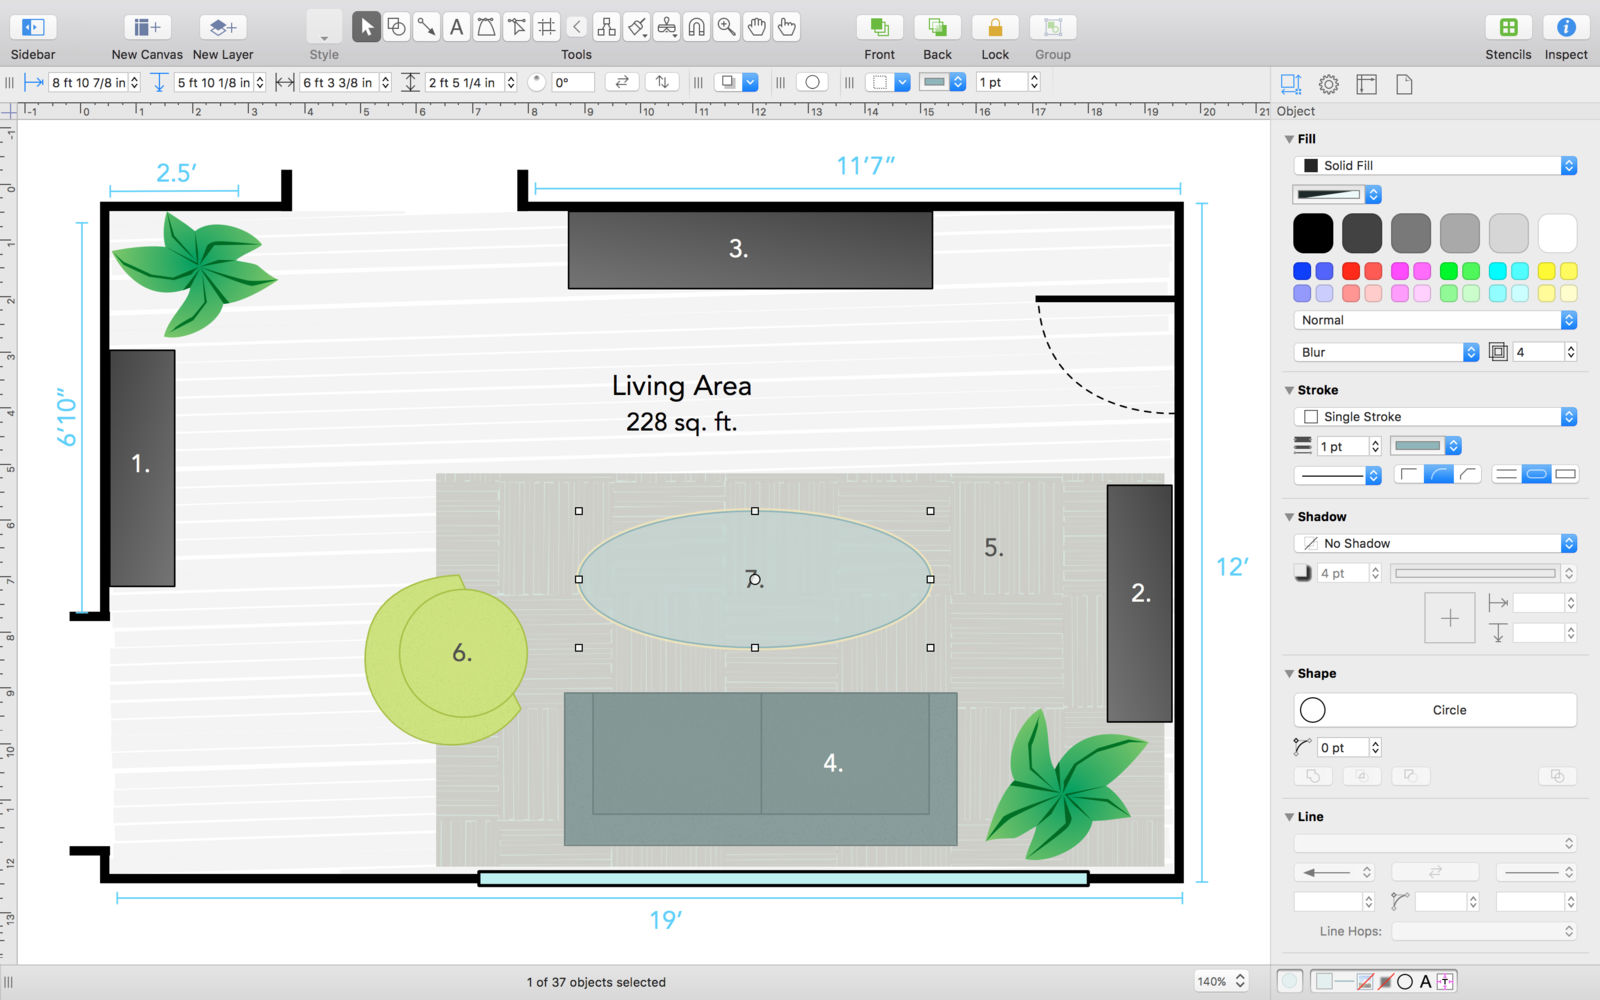Image resolution: width=1600 pixels, height=1000 pixels.
Task: Pick the bright red fill swatch
Action: tap(1351, 271)
